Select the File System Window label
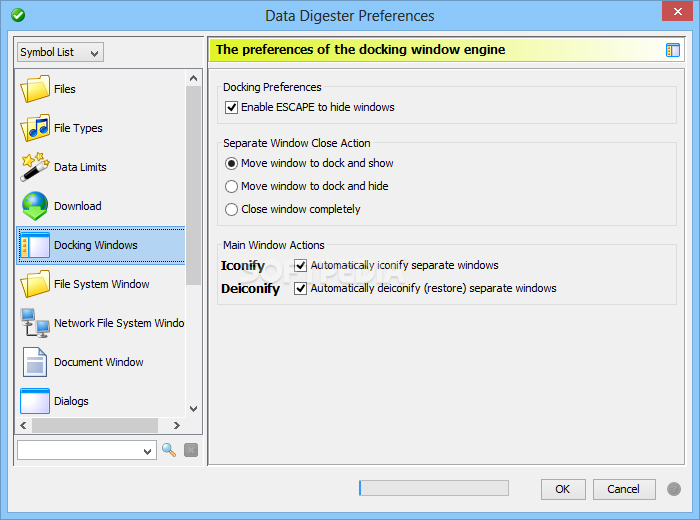Screen dimensions: 700x520 (x=102, y=284)
